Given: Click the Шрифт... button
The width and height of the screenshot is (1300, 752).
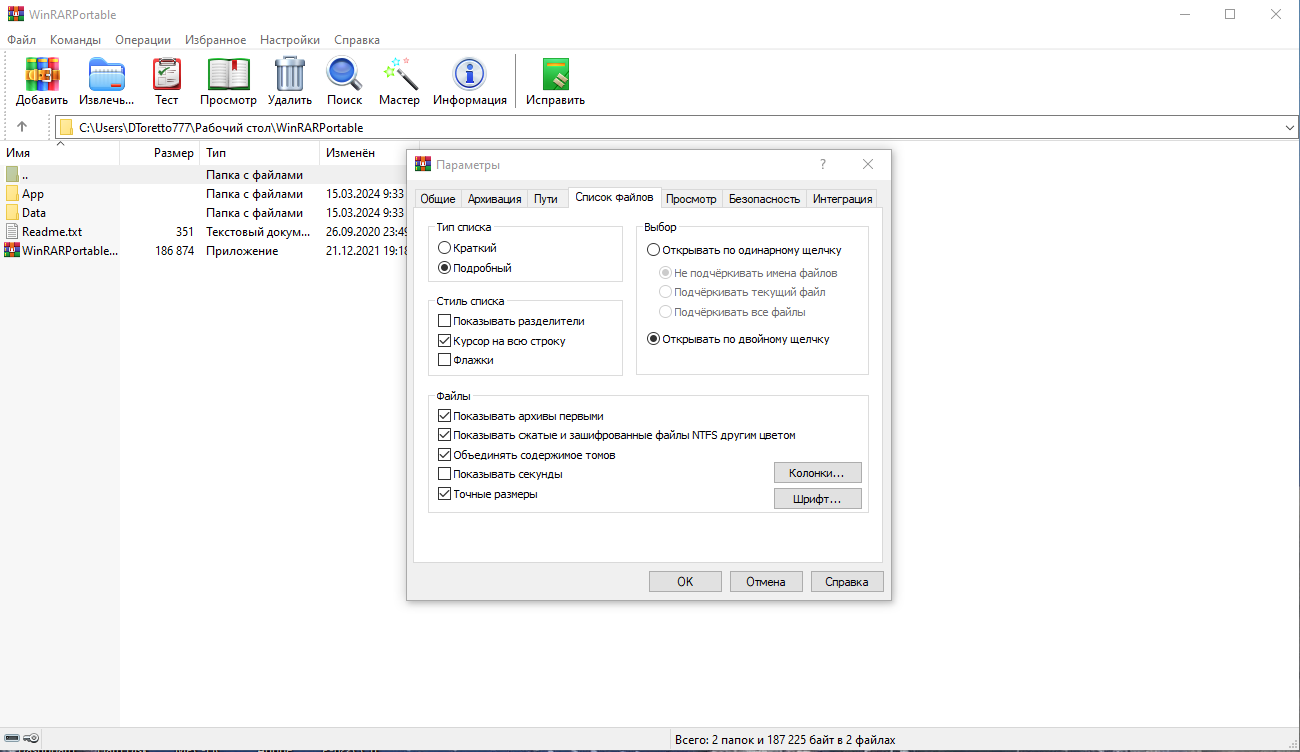Looking at the screenshot, I should pyautogui.click(x=818, y=498).
